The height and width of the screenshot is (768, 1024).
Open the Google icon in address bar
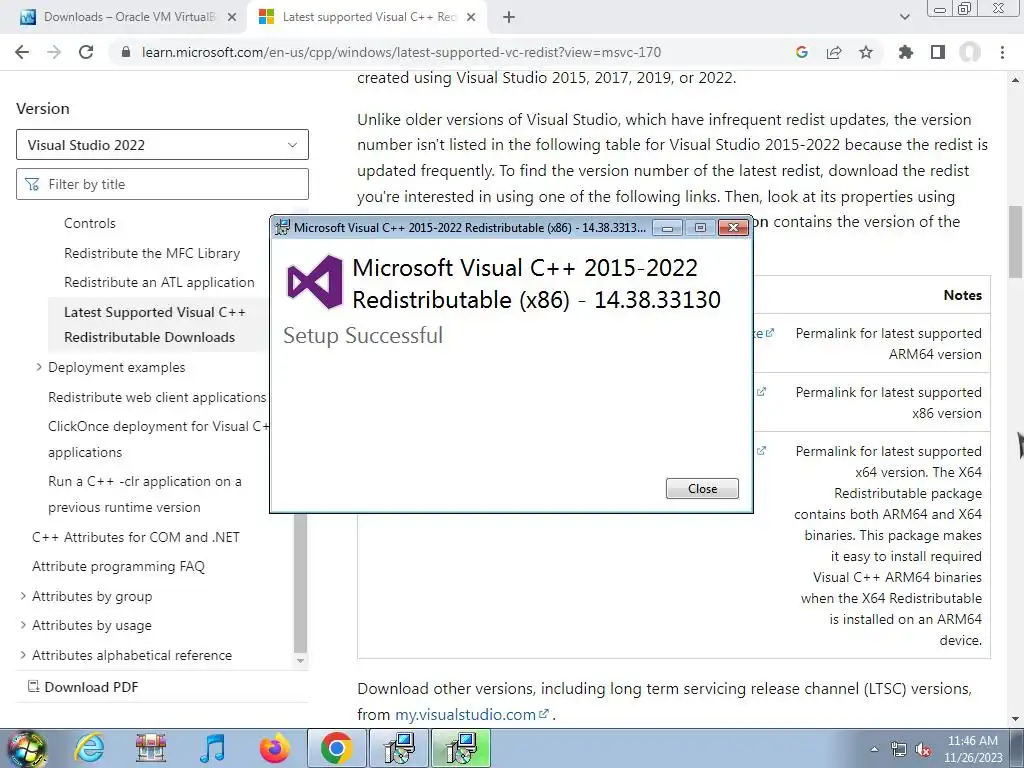(x=802, y=52)
